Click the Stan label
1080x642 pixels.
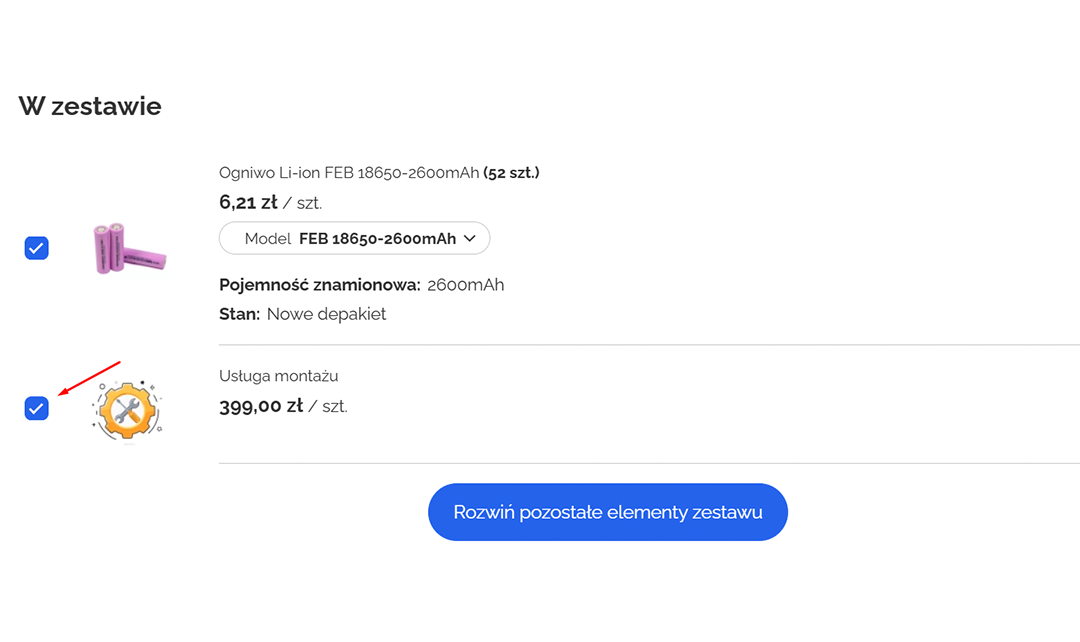coord(239,314)
